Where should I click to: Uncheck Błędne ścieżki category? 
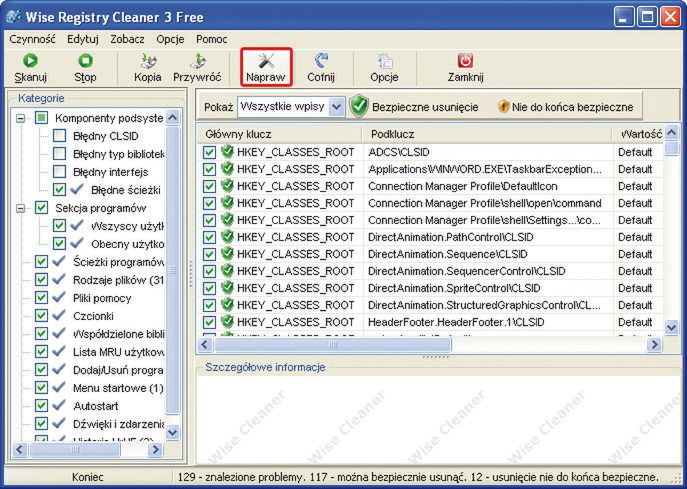click(x=59, y=189)
